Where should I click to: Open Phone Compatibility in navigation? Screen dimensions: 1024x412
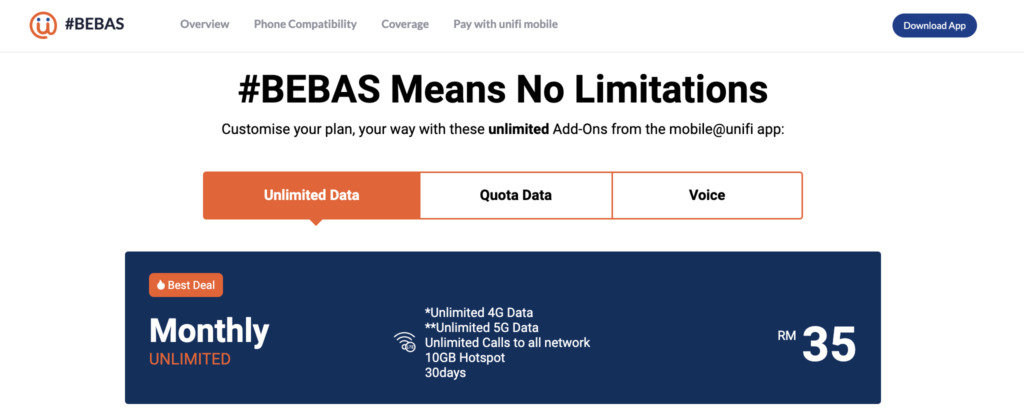[305, 24]
